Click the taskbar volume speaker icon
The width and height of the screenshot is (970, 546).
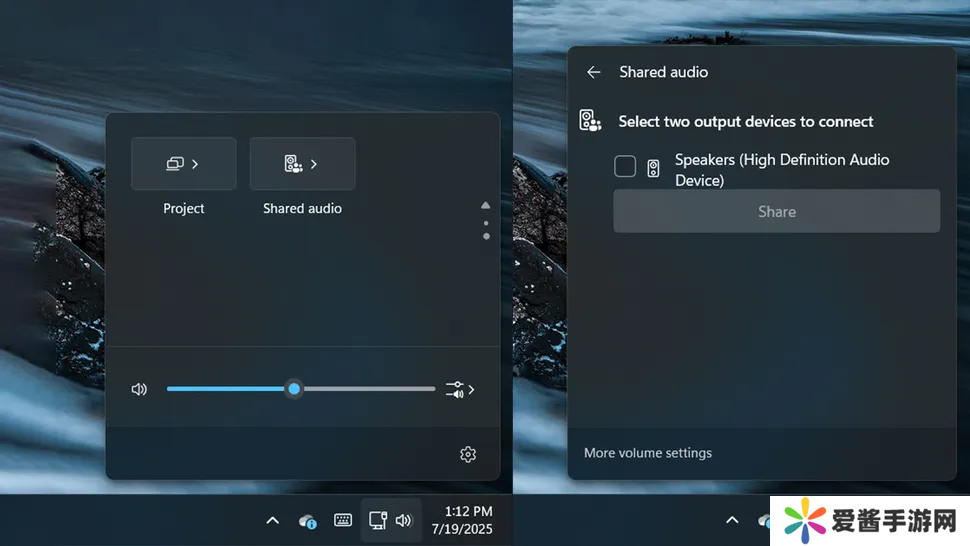[x=404, y=520]
